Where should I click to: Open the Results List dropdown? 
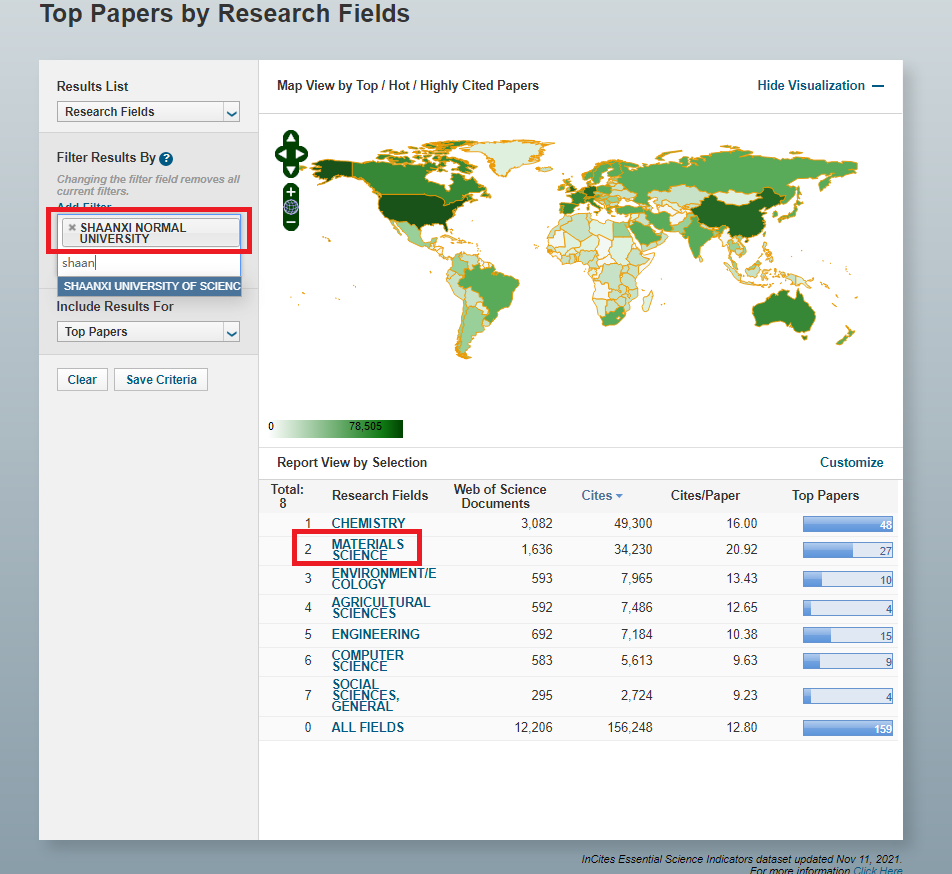click(148, 112)
